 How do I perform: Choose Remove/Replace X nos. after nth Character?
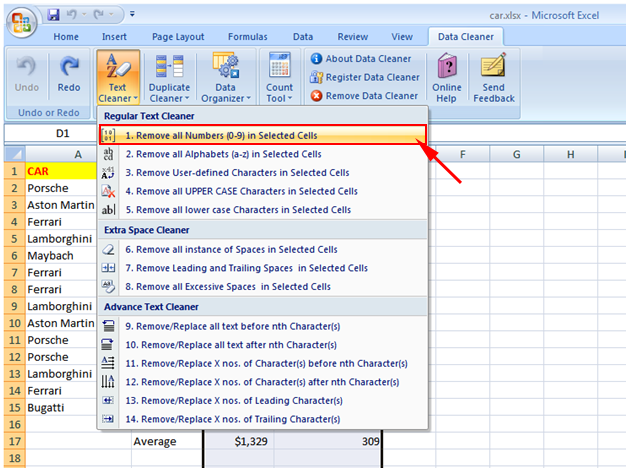click(263, 382)
